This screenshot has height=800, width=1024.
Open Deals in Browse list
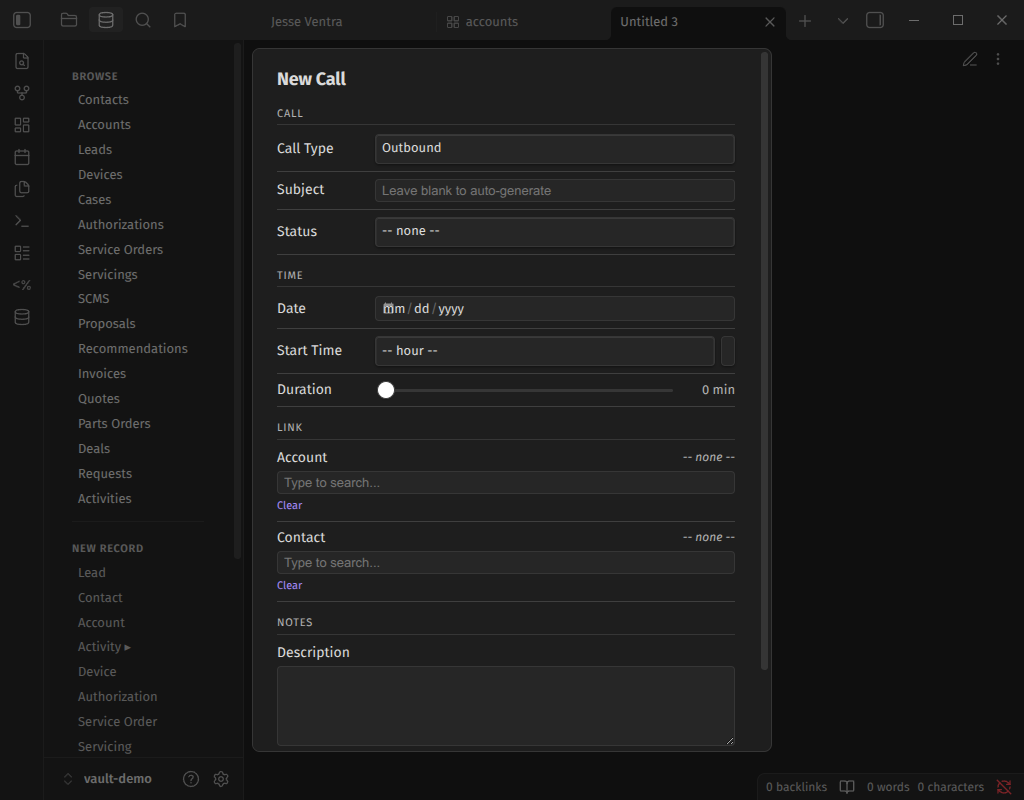[94, 449]
